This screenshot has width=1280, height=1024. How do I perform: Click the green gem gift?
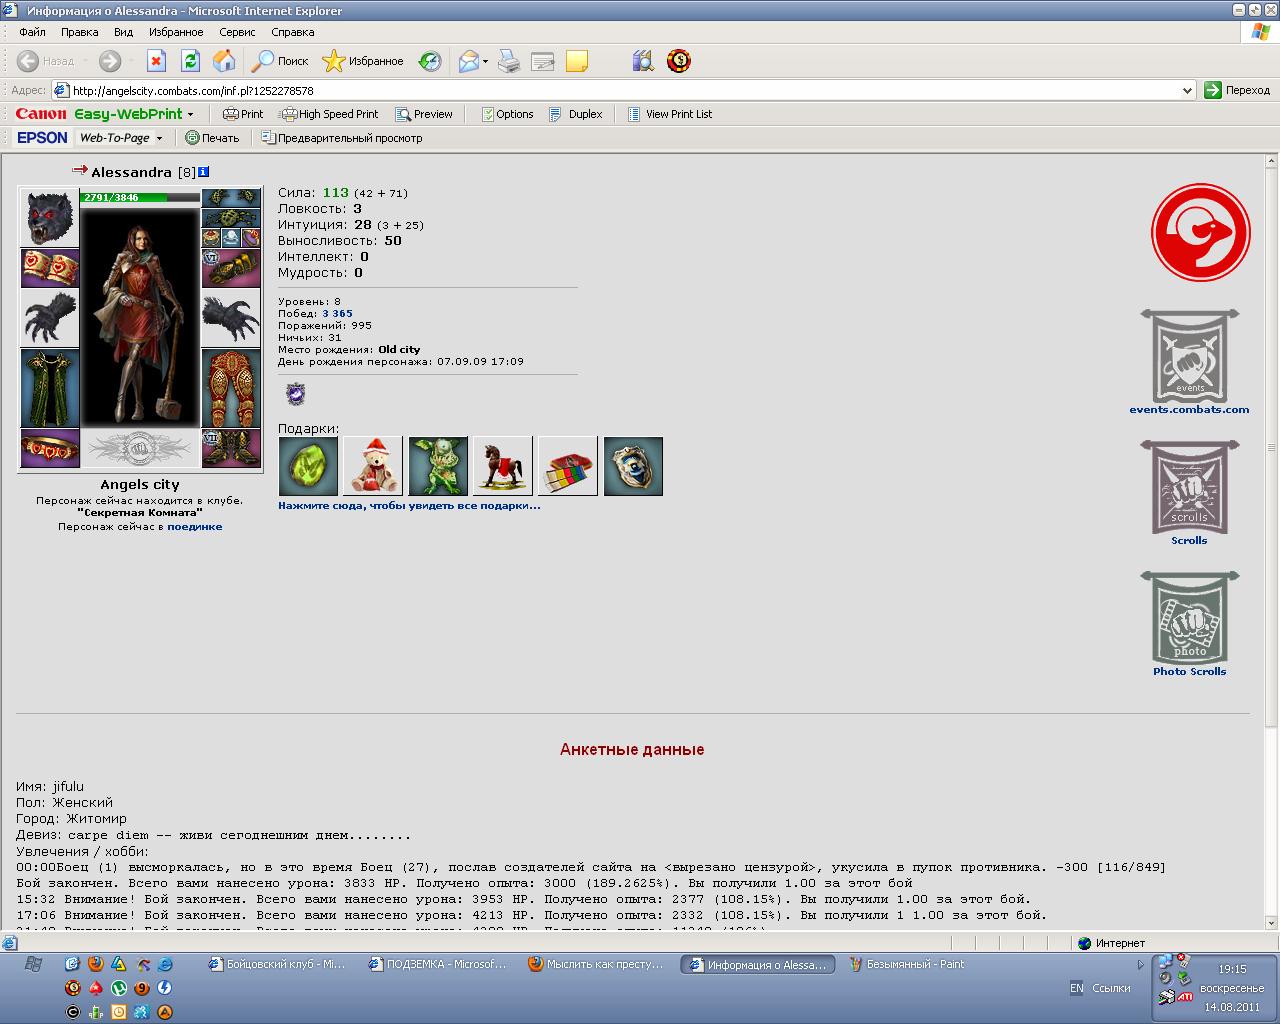pyautogui.click(x=308, y=466)
